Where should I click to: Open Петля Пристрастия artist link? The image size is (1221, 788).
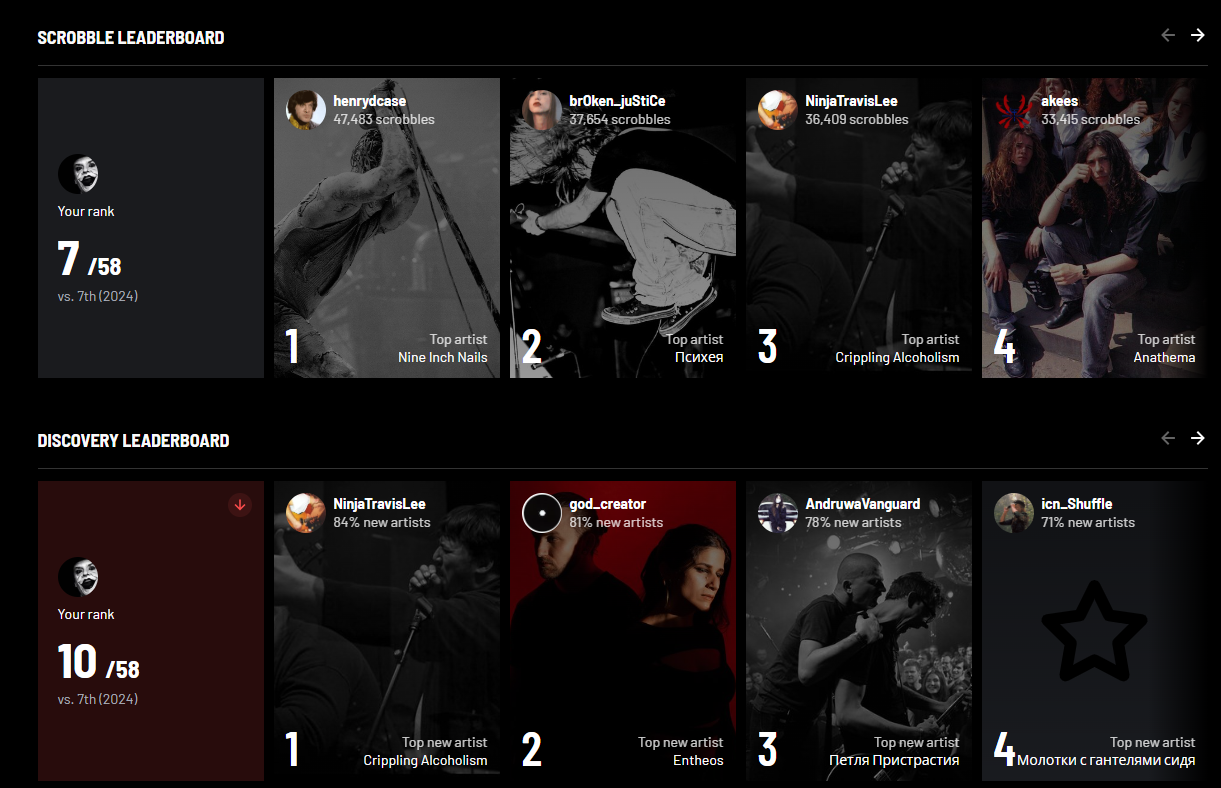coord(894,760)
